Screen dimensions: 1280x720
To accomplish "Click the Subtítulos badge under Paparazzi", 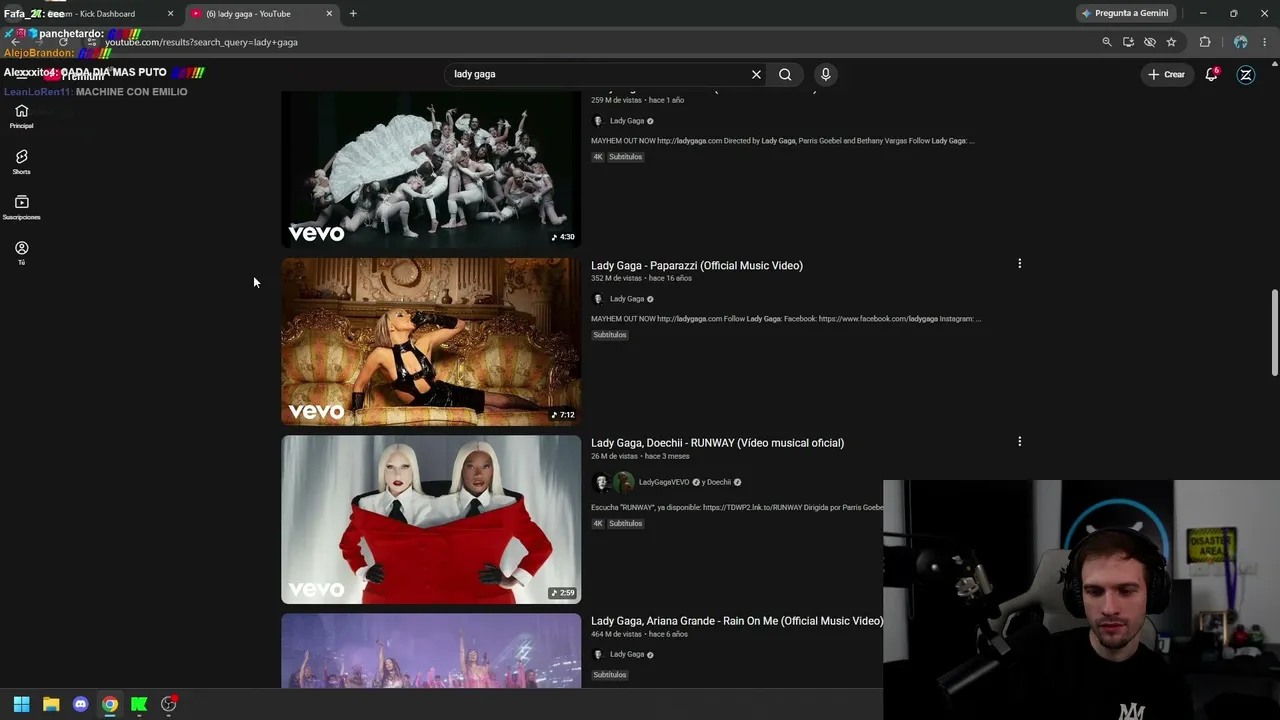I will click(x=609, y=335).
